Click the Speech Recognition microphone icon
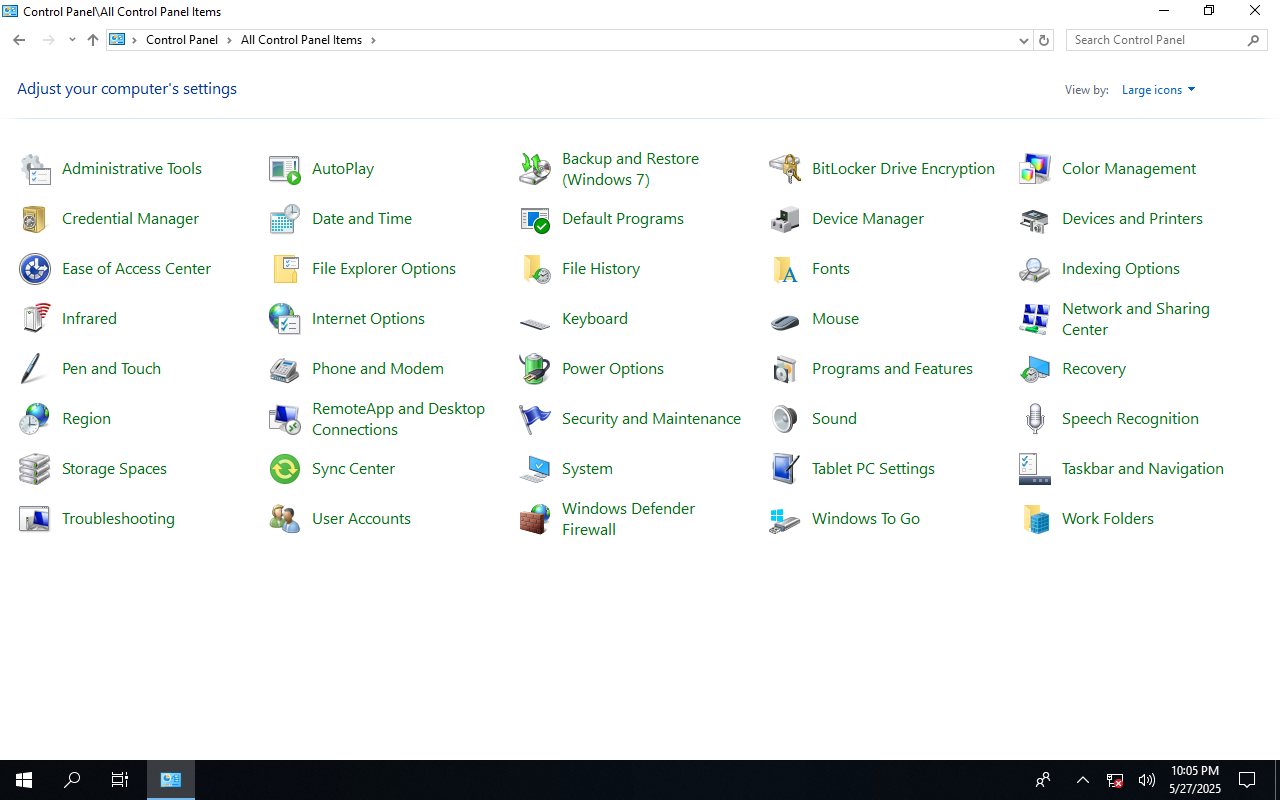This screenshot has height=800, width=1280. [x=1035, y=419]
